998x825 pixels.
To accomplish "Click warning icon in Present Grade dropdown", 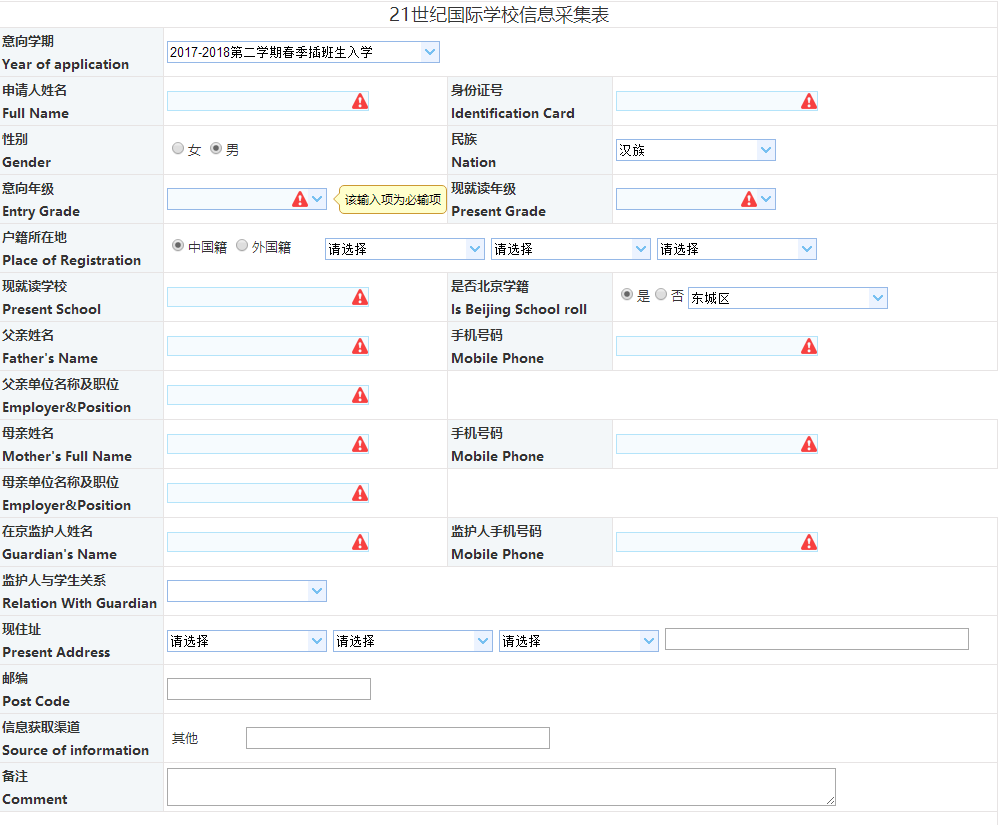I will coord(748,199).
